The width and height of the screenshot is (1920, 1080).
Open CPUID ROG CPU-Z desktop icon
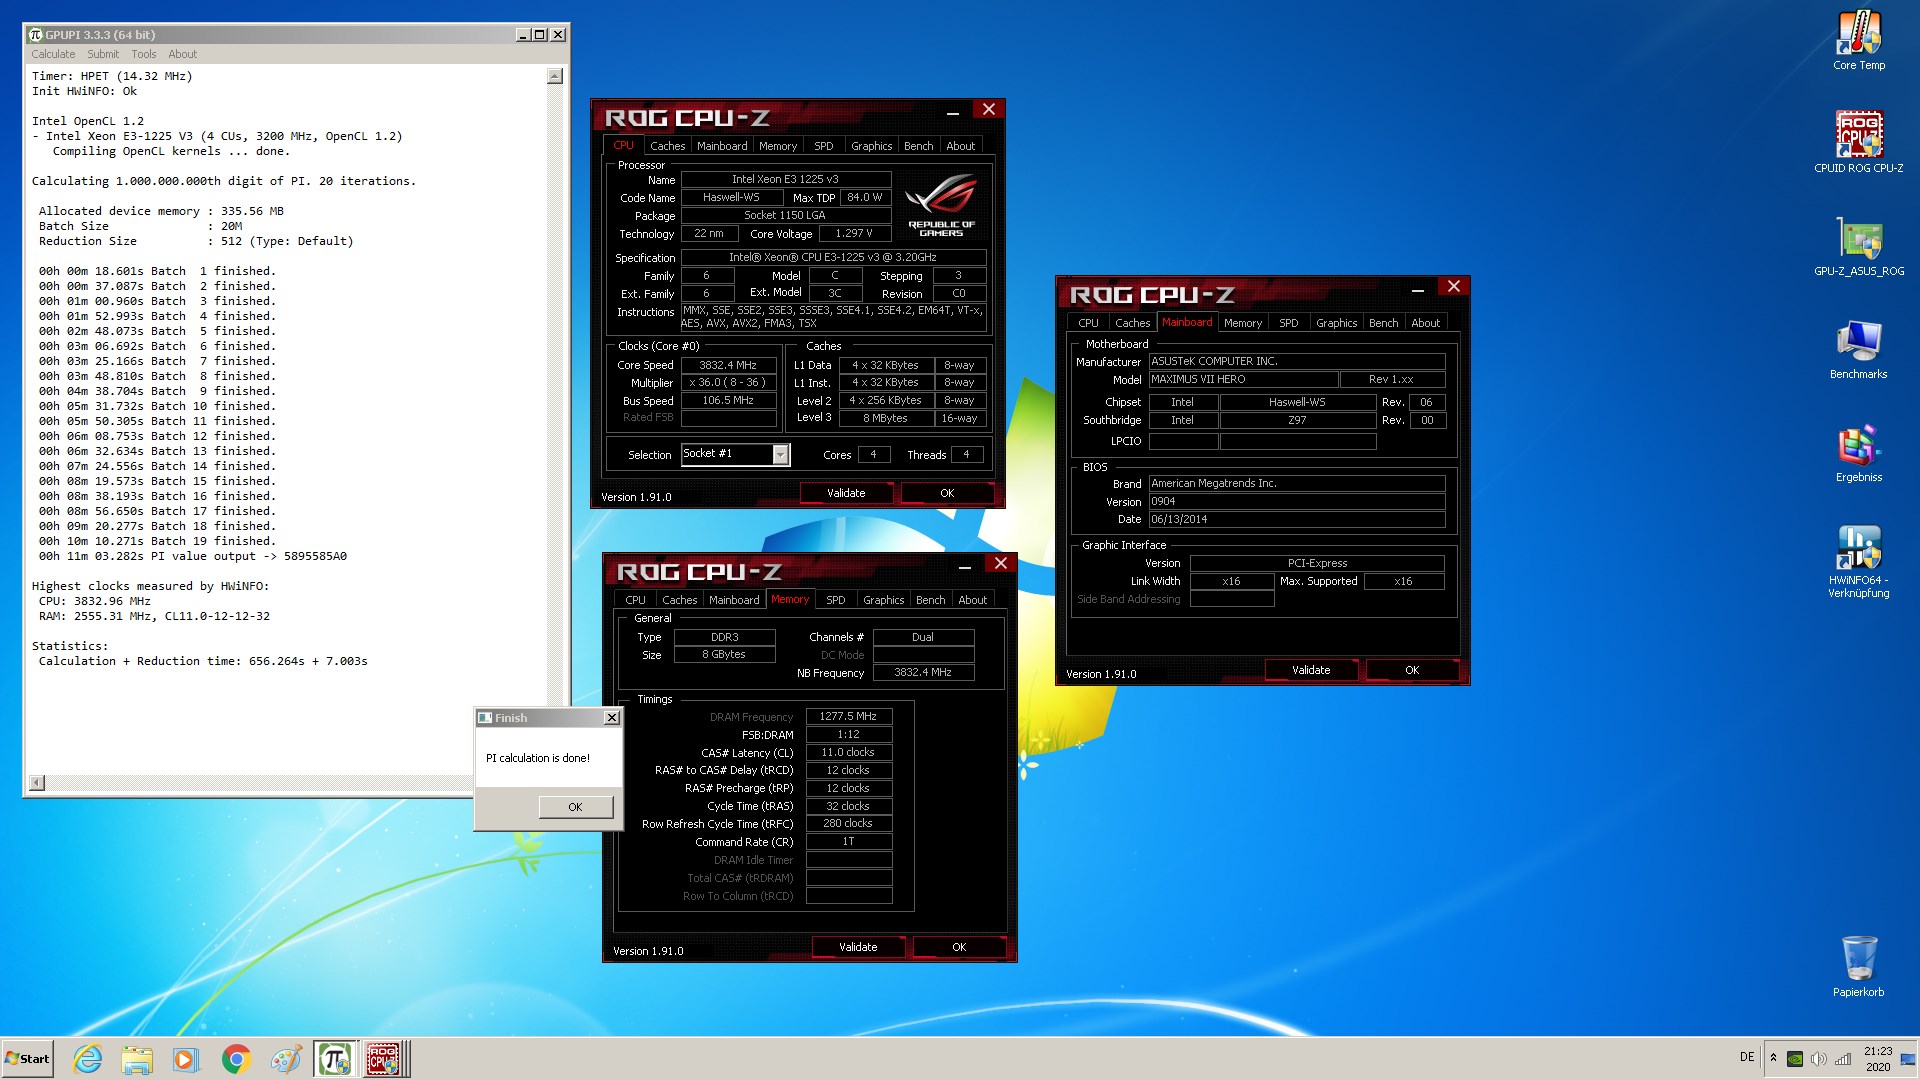pyautogui.click(x=1858, y=142)
